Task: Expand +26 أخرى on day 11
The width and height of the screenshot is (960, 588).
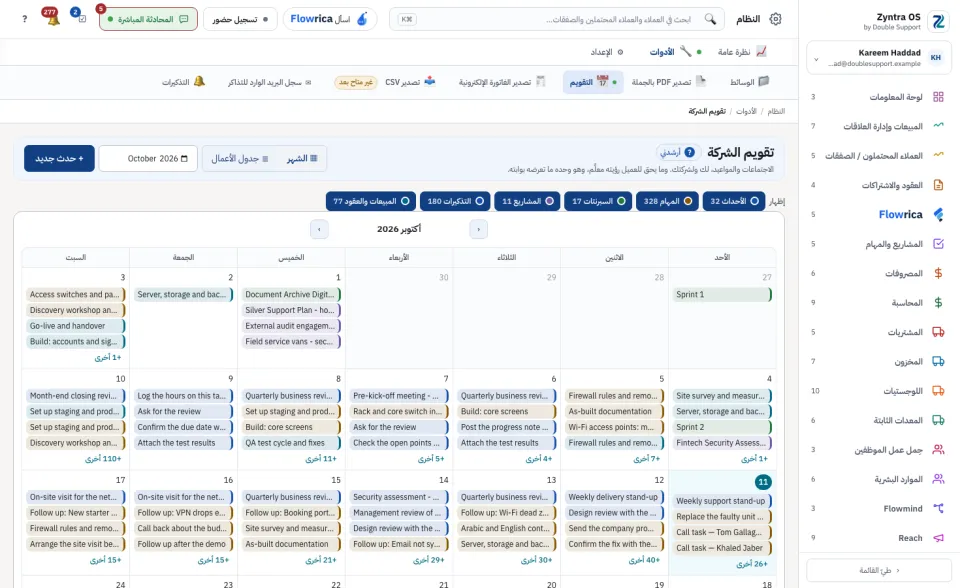Action: 752,564
